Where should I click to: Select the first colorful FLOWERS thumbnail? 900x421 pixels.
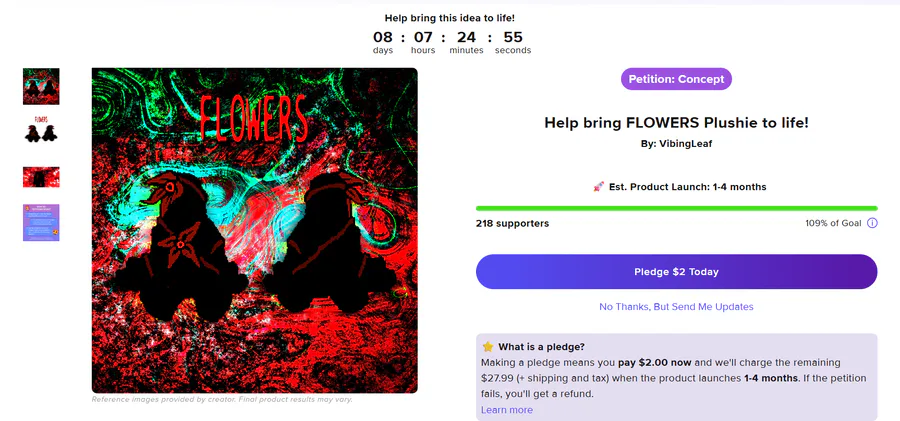41,86
